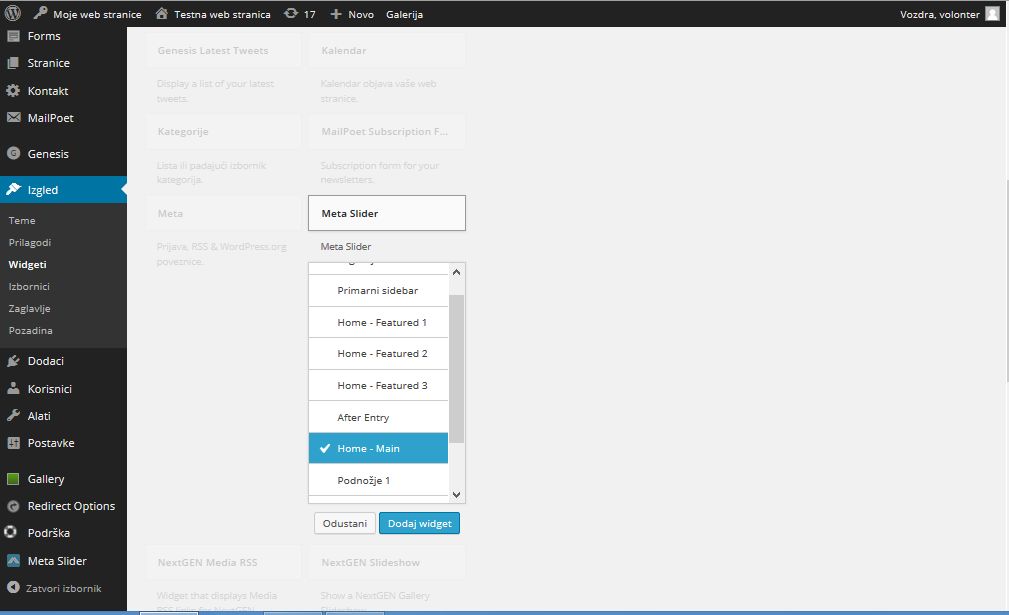Screen dimensions: 1009x615
Task: Click the home icon for Testna web stranica
Action: click(x=162, y=13)
